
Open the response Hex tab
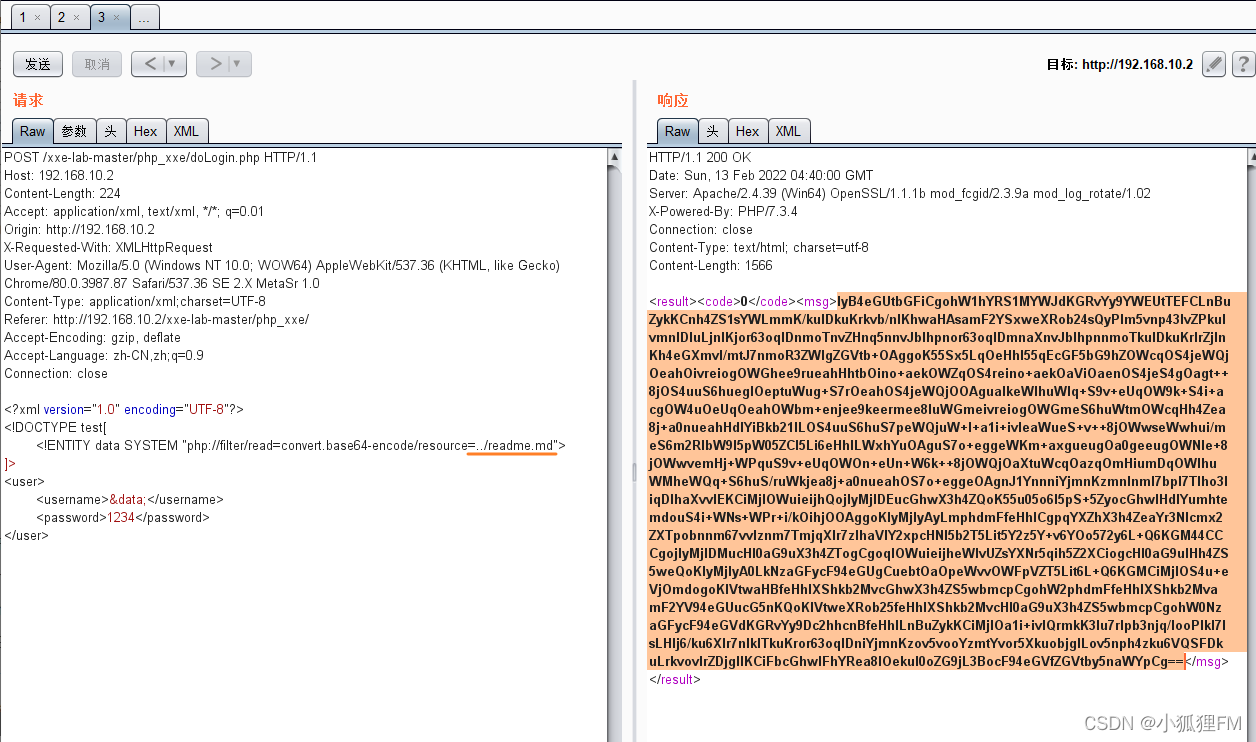tap(748, 131)
